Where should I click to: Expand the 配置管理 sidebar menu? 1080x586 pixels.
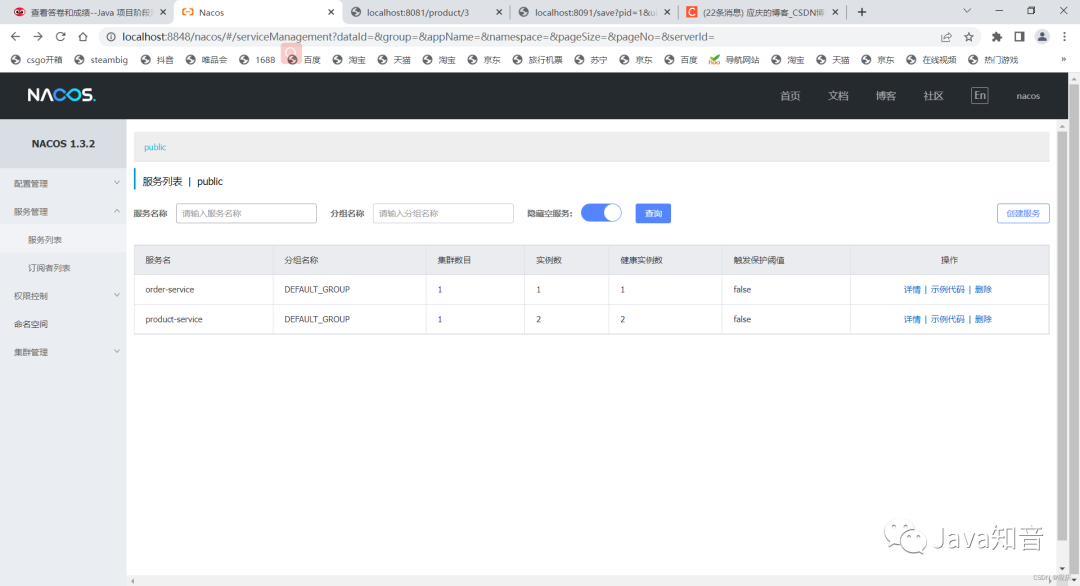(63, 183)
